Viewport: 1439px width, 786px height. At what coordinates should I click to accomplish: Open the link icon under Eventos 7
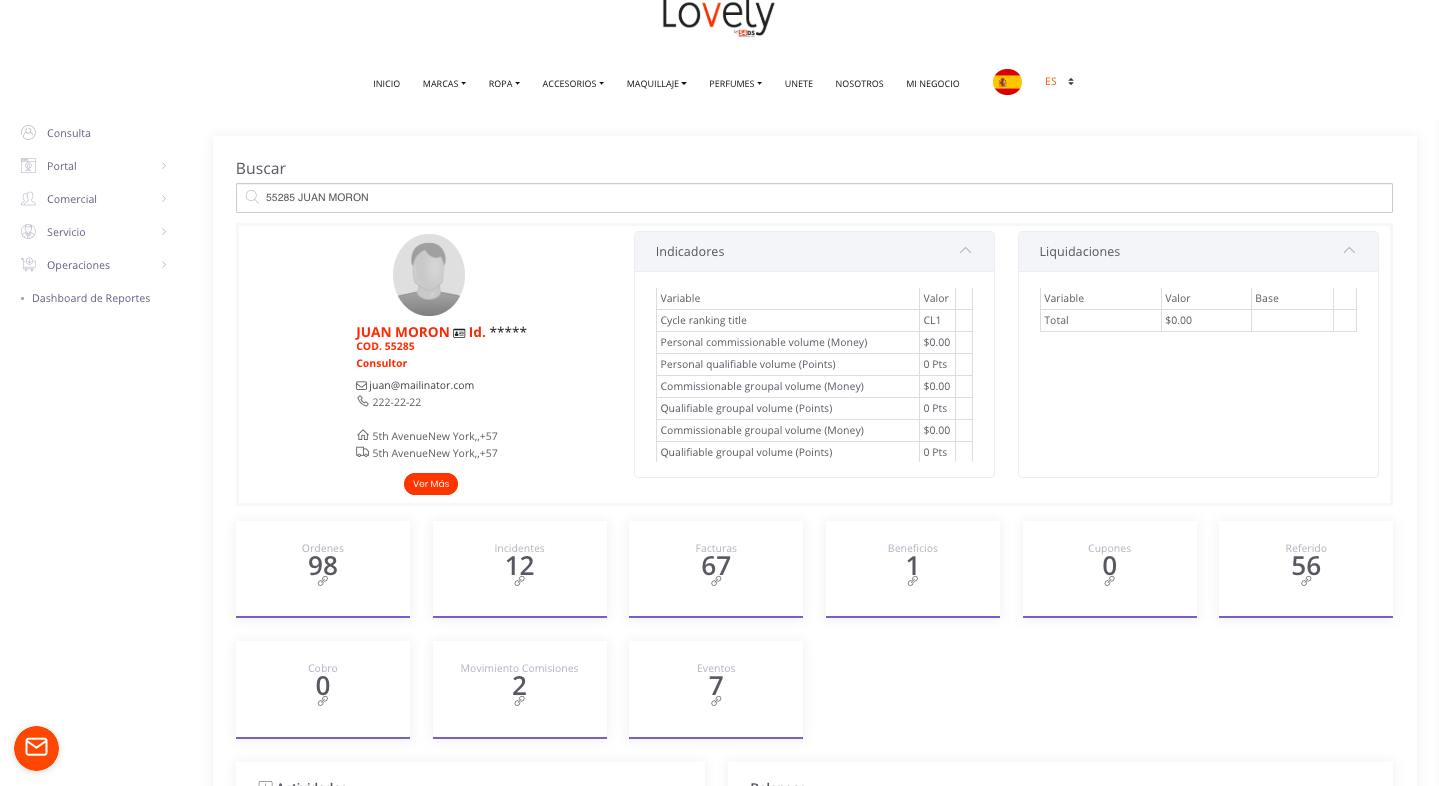click(716, 701)
